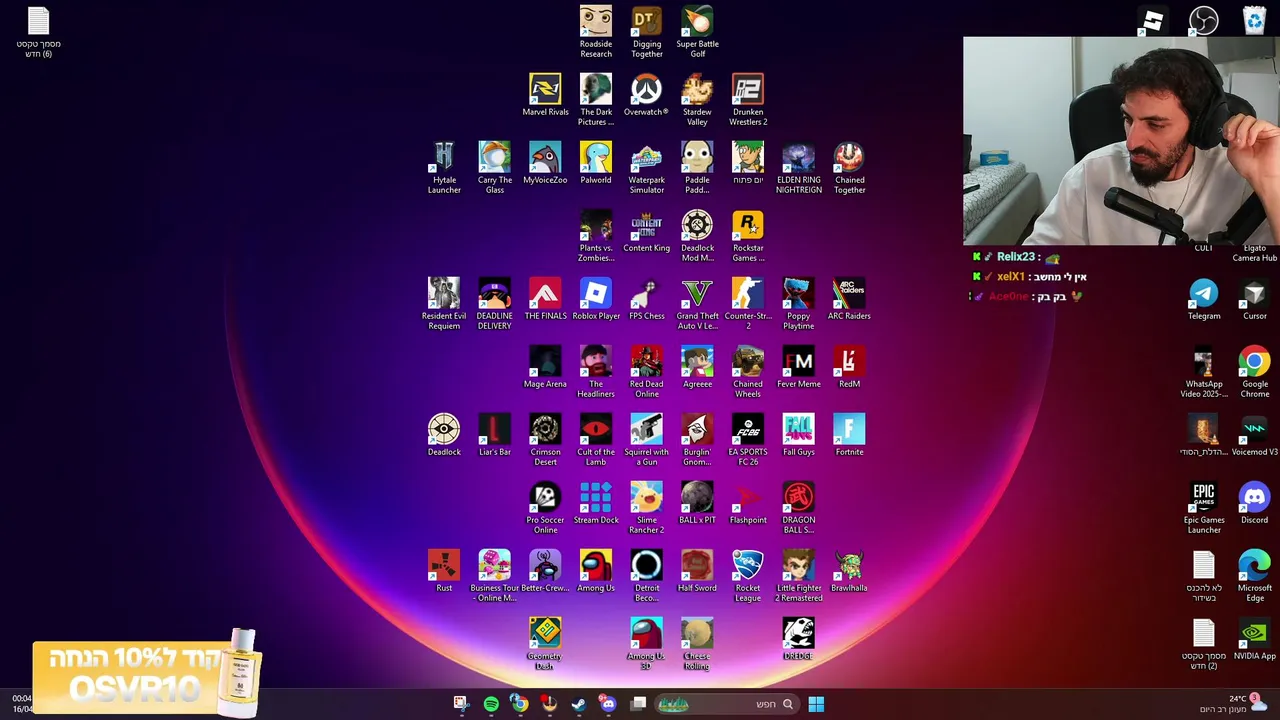1280x720 pixels.
Task: Launch Marvel Rivals desktop icon
Action: tap(545, 95)
